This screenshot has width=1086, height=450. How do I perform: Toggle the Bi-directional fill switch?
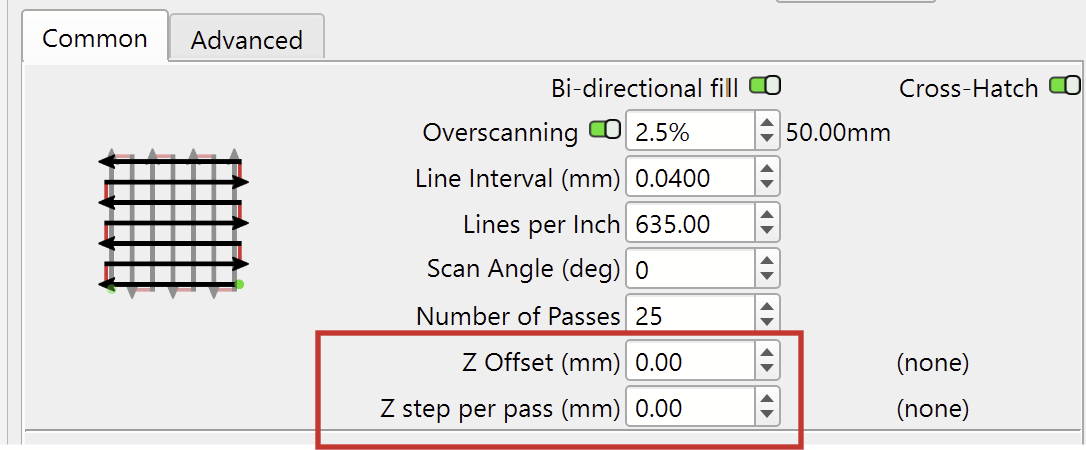(765, 86)
